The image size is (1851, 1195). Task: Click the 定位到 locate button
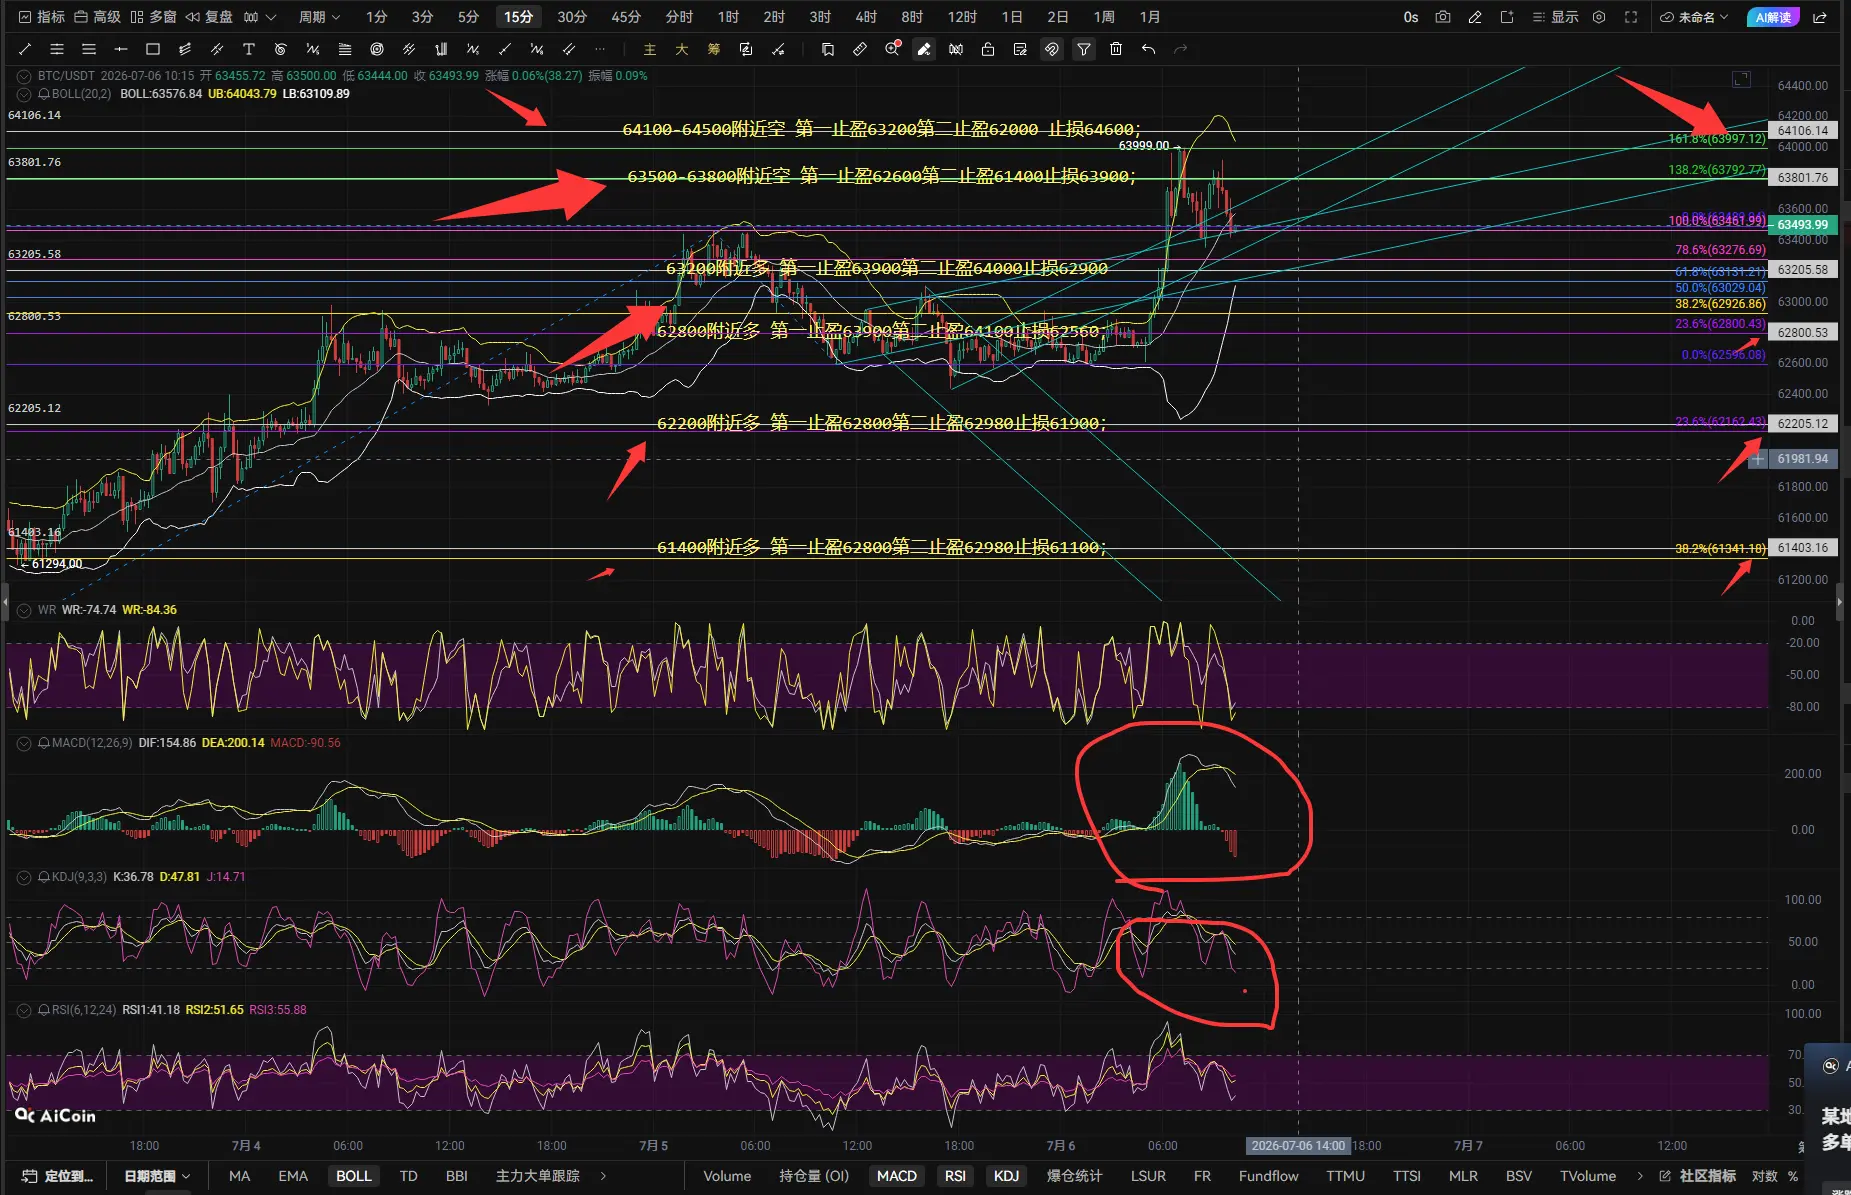(57, 1176)
